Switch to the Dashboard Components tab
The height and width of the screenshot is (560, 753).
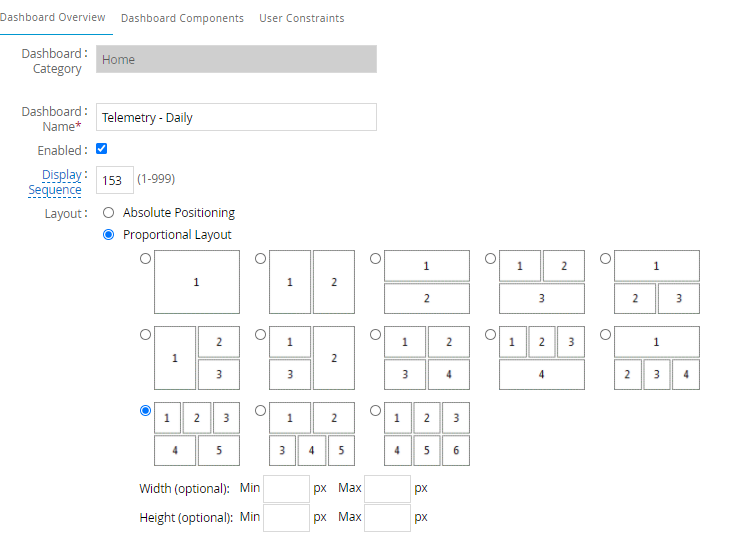click(x=182, y=18)
